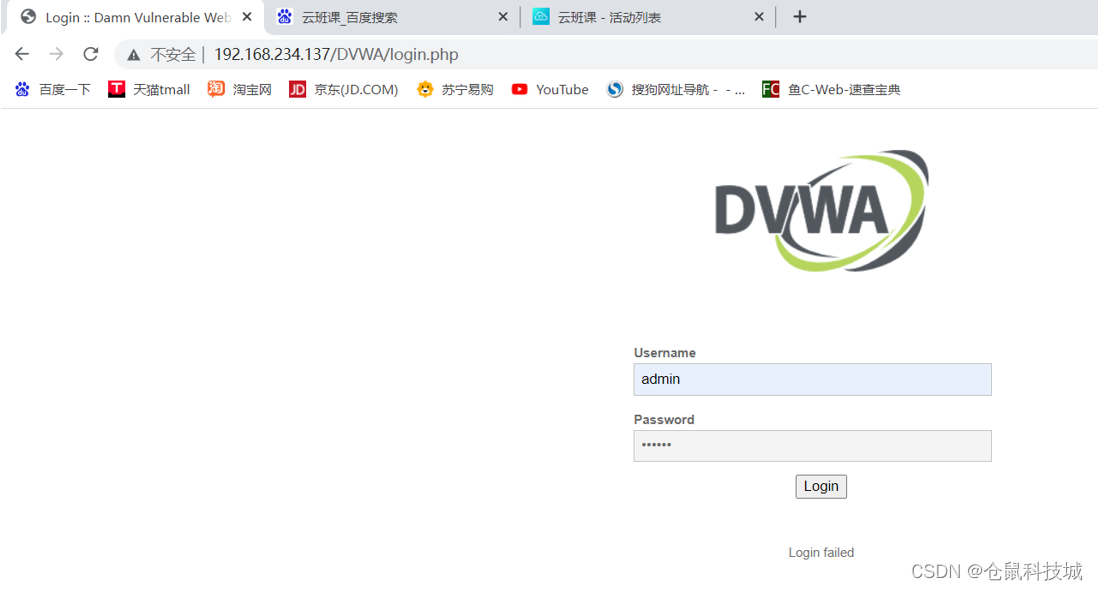Click the DVWA logo image
The width and height of the screenshot is (1098, 590).
[x=822, y=211]
